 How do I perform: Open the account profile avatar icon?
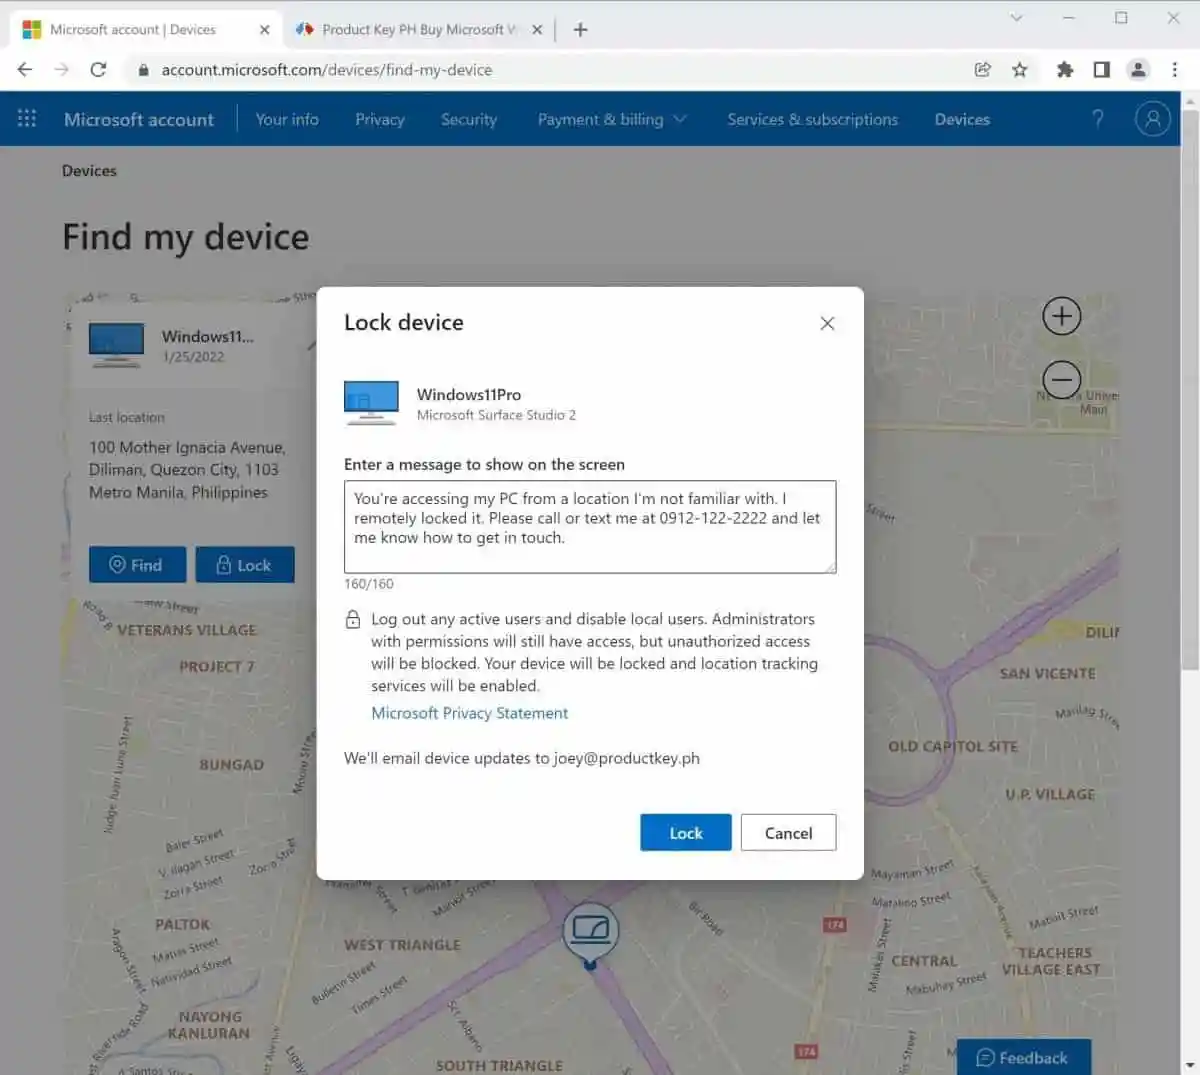(1152, 119)
